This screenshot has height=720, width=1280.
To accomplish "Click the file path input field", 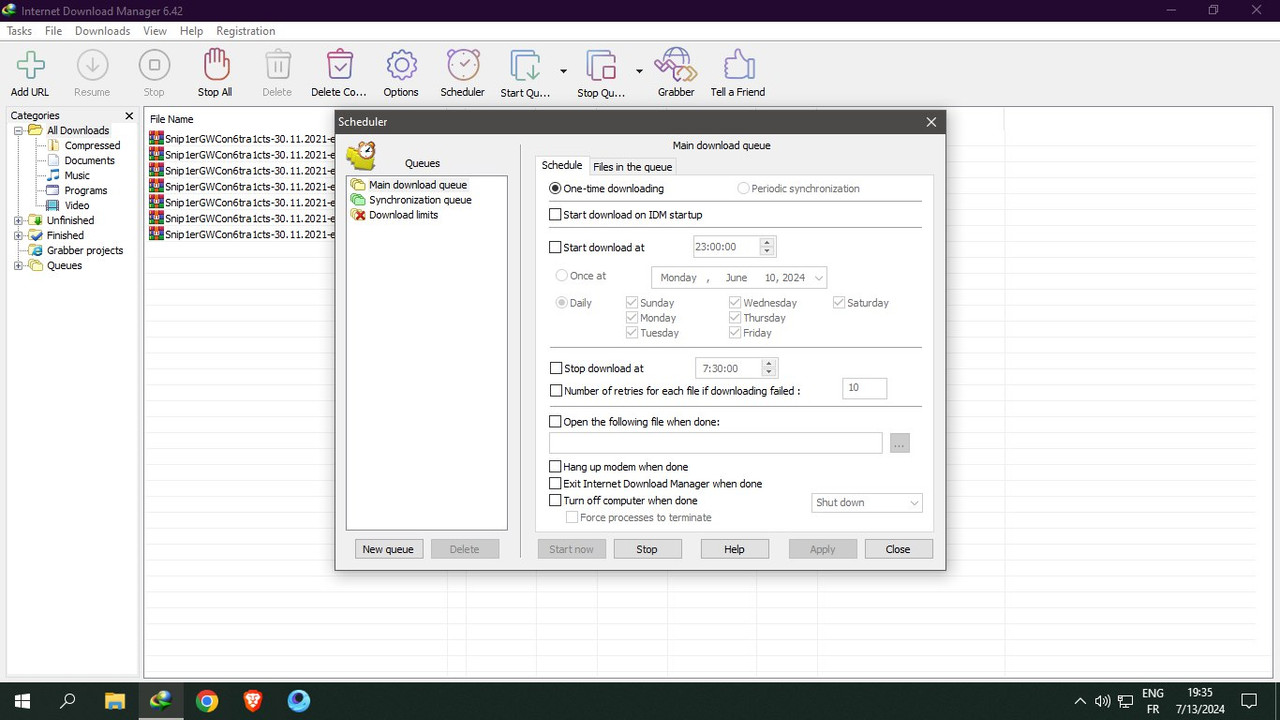I will click(x=716, y=443).
